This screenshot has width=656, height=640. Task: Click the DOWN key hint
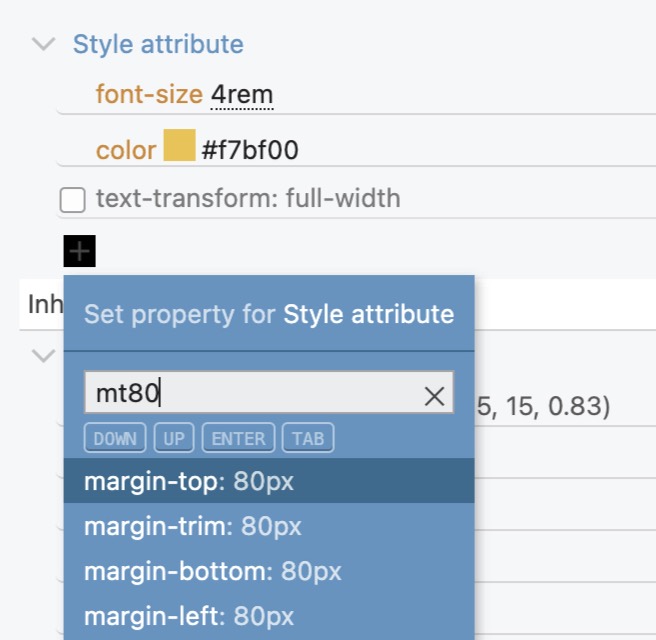pyautogui.click(x=115, y=438)
